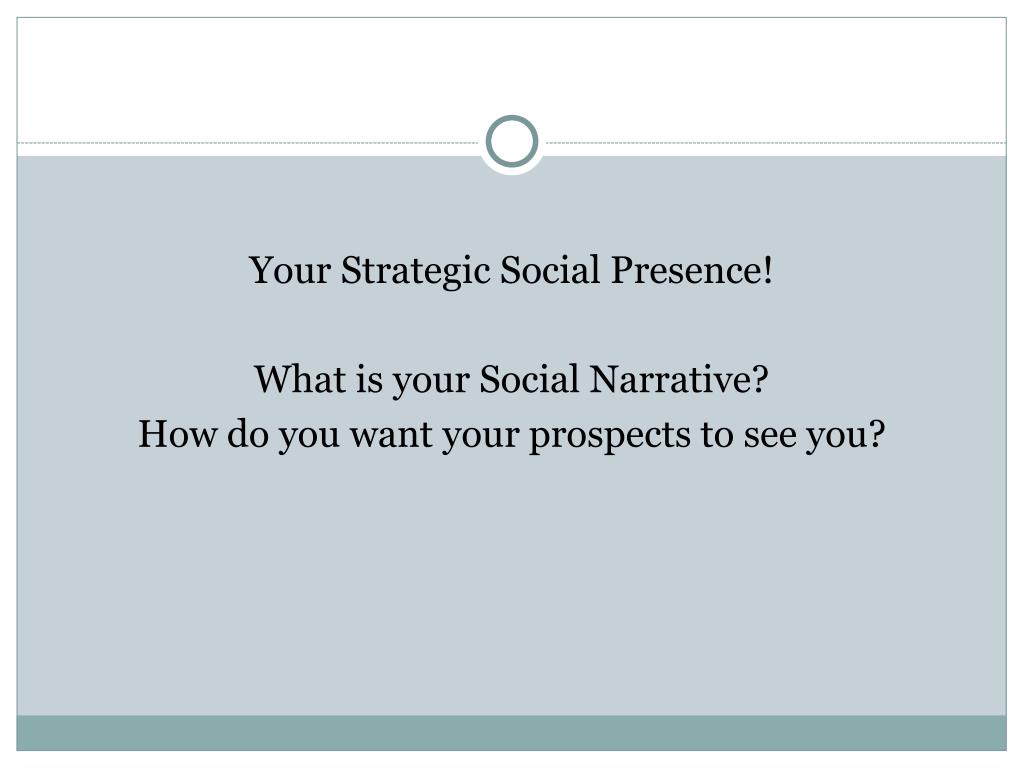Click the word 'Presence!' in the heading
This screenshot has height=768, width=1024.
pyautogui.click(x=692, y=270)
